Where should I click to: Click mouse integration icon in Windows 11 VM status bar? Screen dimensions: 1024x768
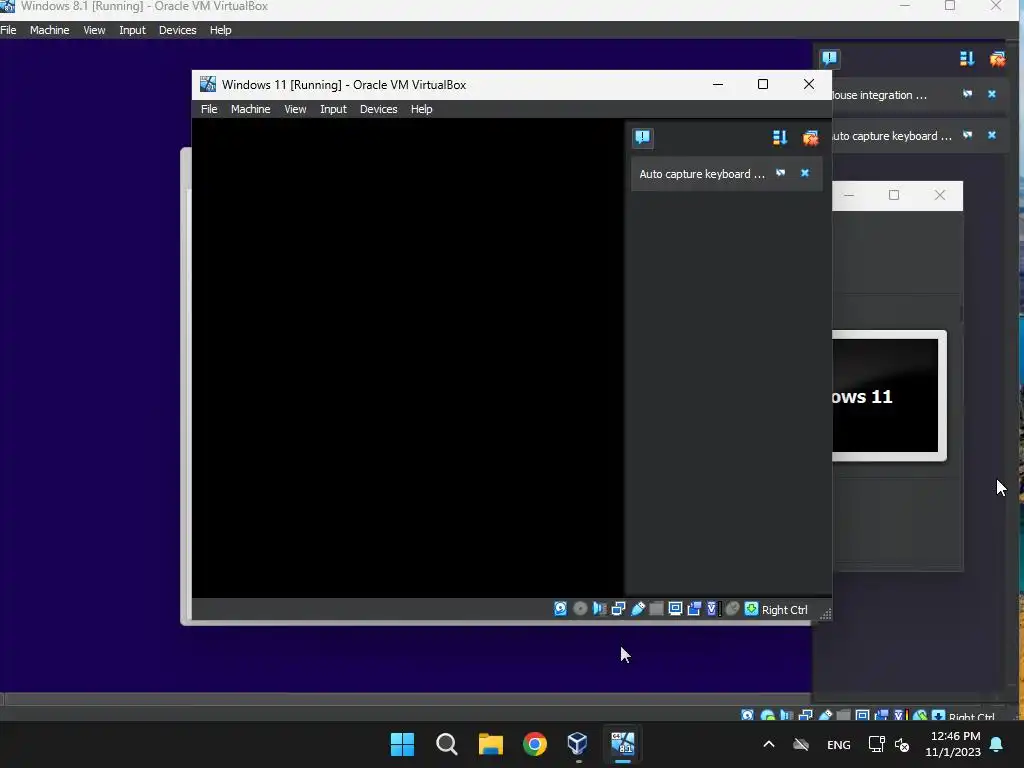(733, 609)
